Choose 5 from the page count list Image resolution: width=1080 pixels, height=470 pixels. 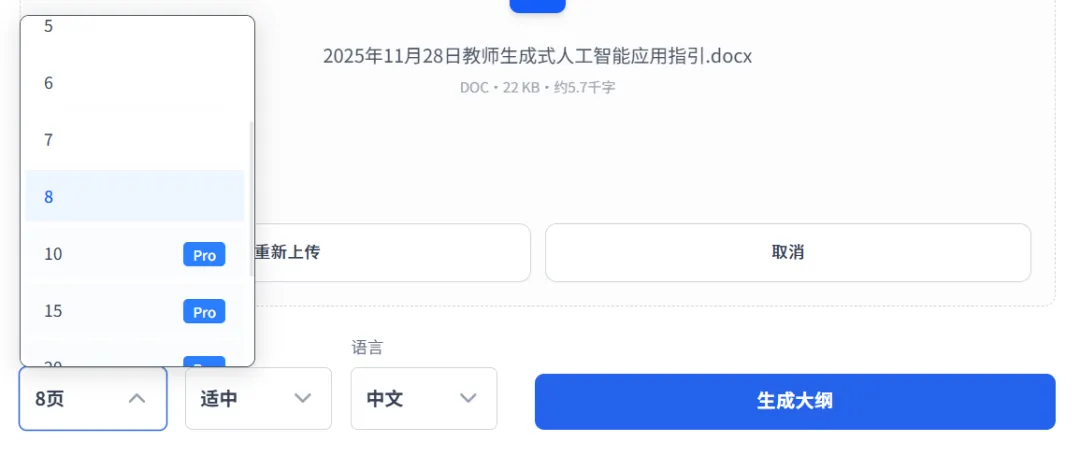[135, 26]
